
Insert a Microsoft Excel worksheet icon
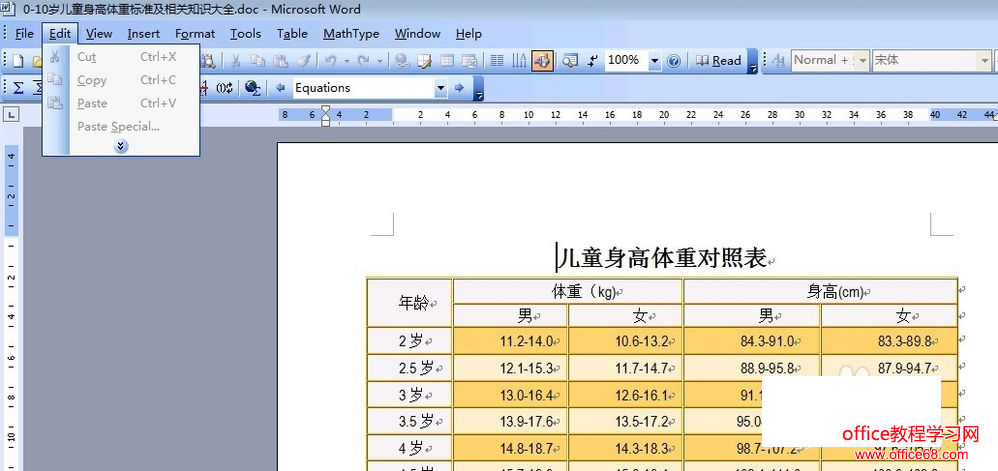pos(469,61)
